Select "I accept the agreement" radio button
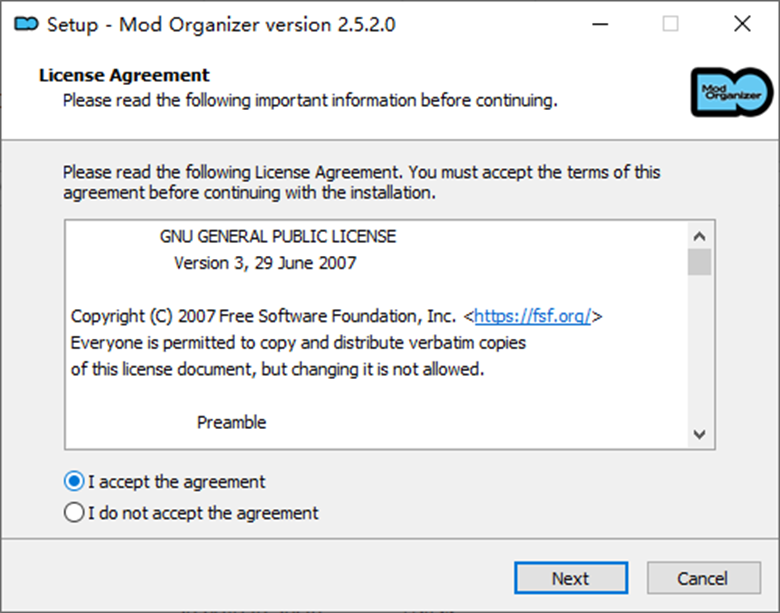 coord(74,482)
